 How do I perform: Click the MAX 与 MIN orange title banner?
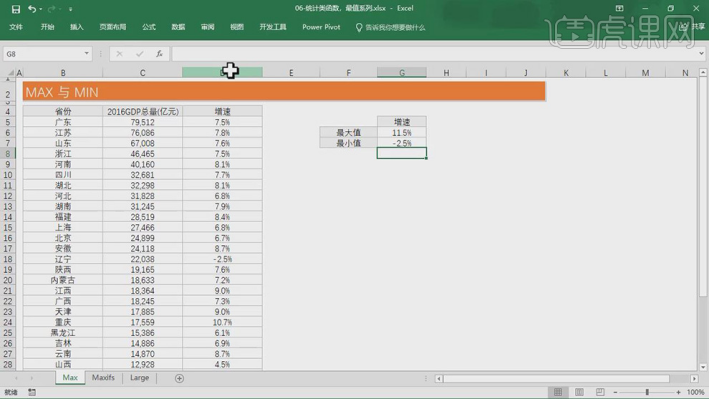[x=284, y=92]
